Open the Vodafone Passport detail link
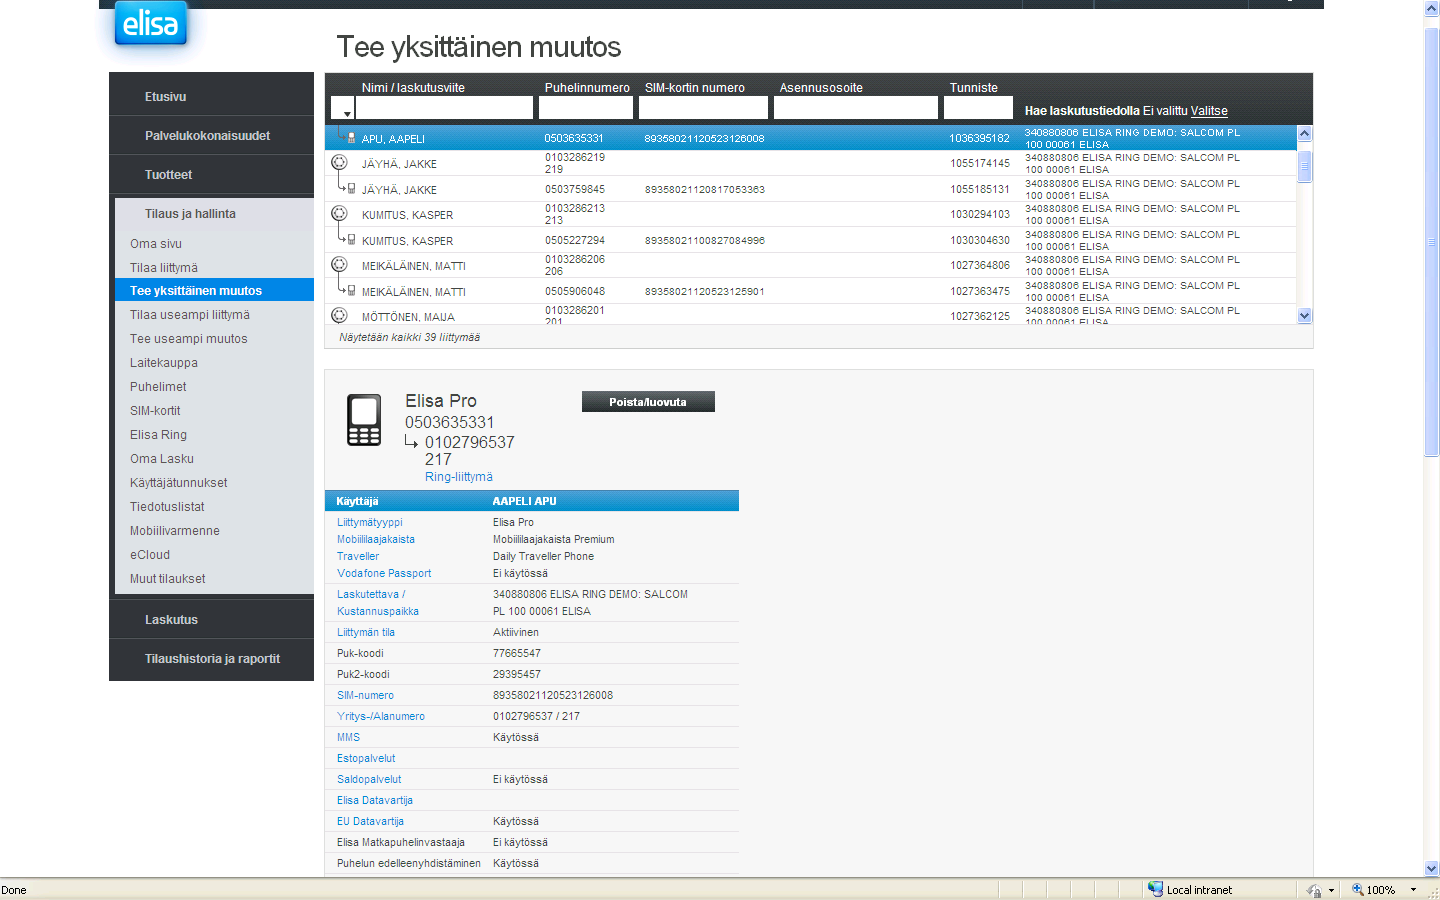 pos(383,573)
